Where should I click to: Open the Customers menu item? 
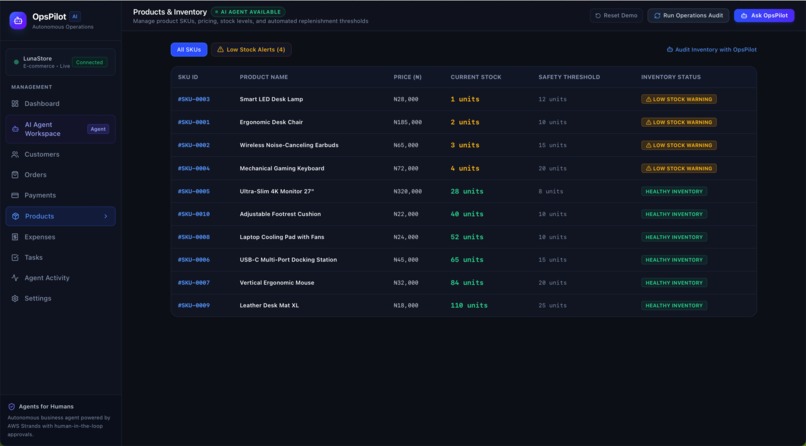[61, 155]
